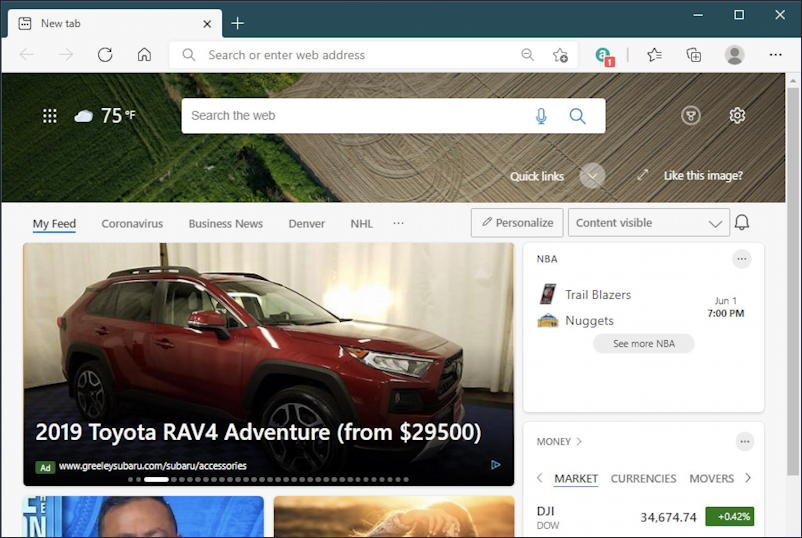Open the NHL feed tab
802x538 pixels.
pos(362,223)
